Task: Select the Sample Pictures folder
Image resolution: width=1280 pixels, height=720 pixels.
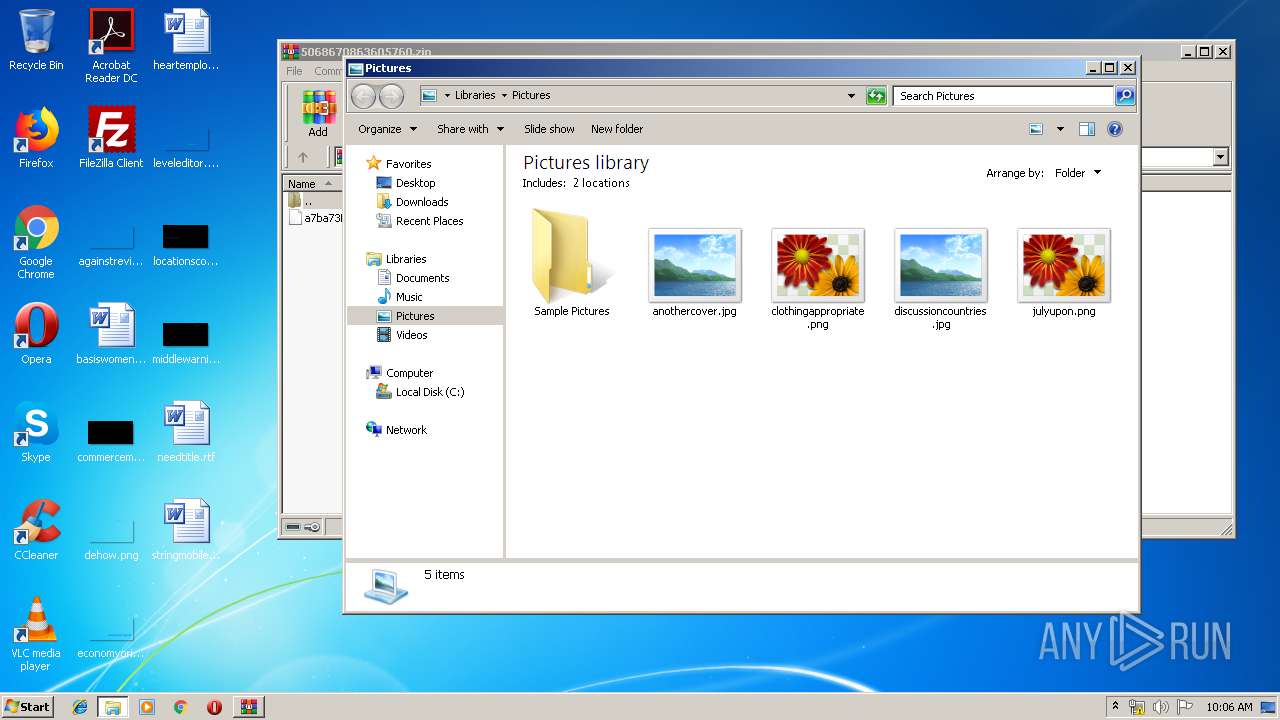Action: point(572,263)
